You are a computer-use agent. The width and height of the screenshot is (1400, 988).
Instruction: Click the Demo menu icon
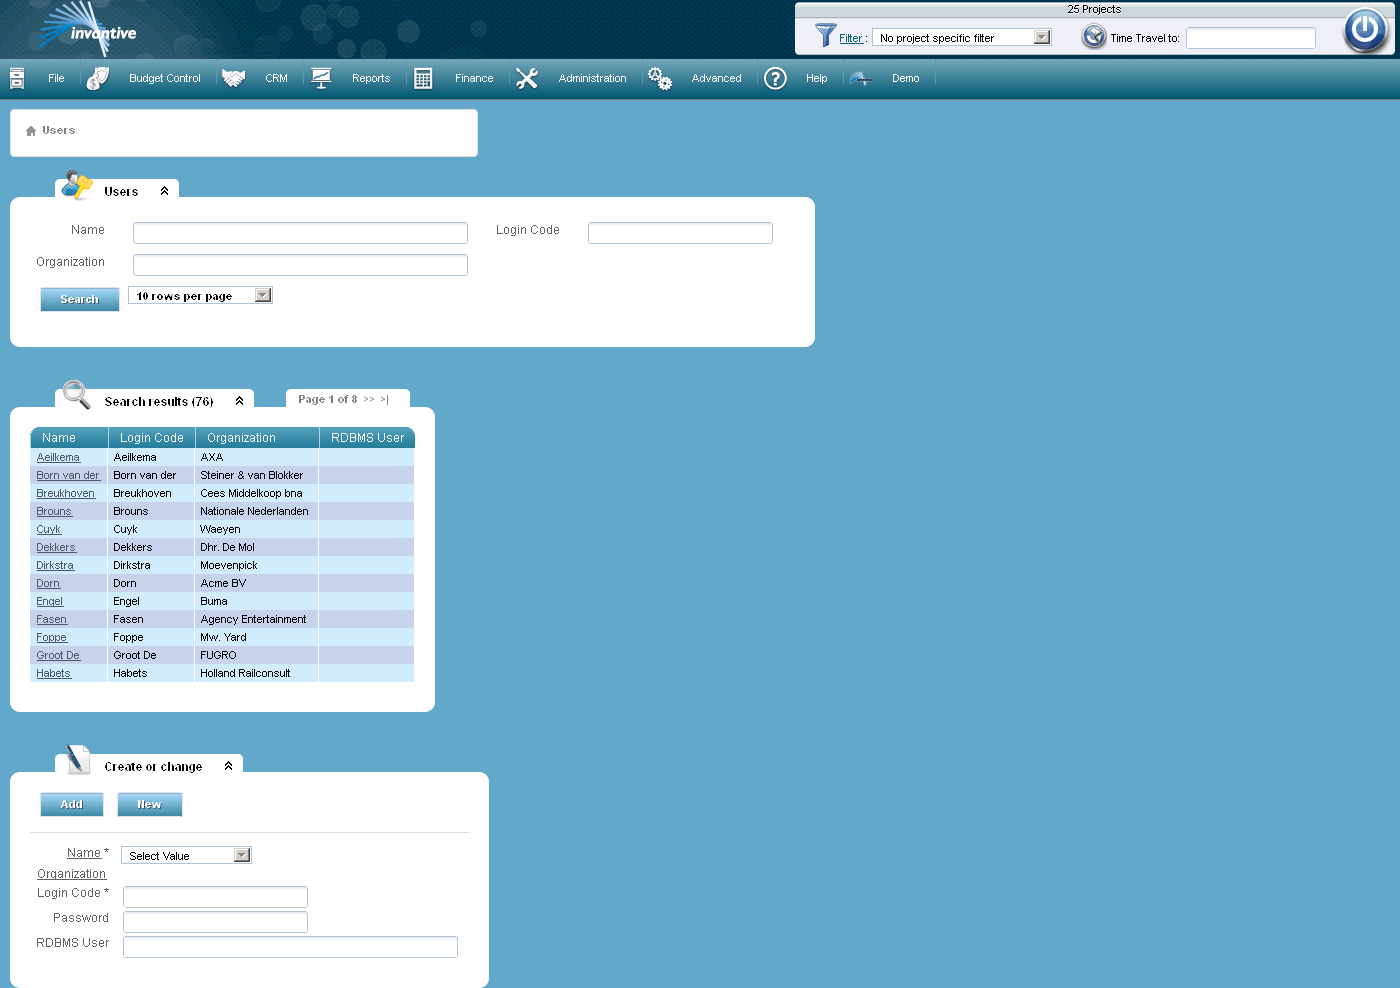pos(860,78)
